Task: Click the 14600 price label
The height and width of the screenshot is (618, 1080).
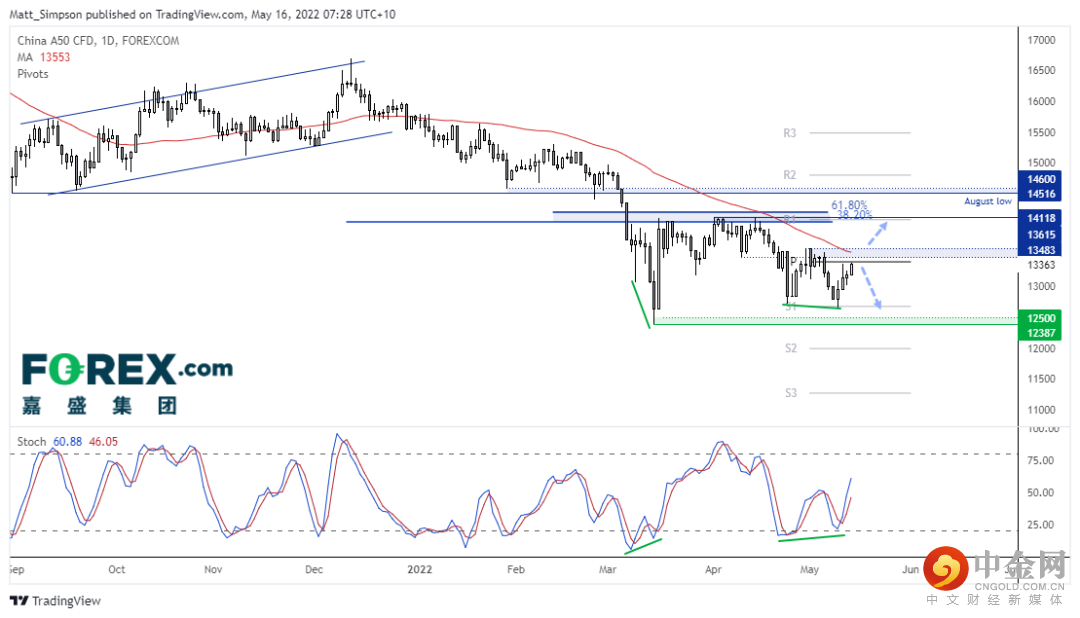Action: pos(1041,179)
